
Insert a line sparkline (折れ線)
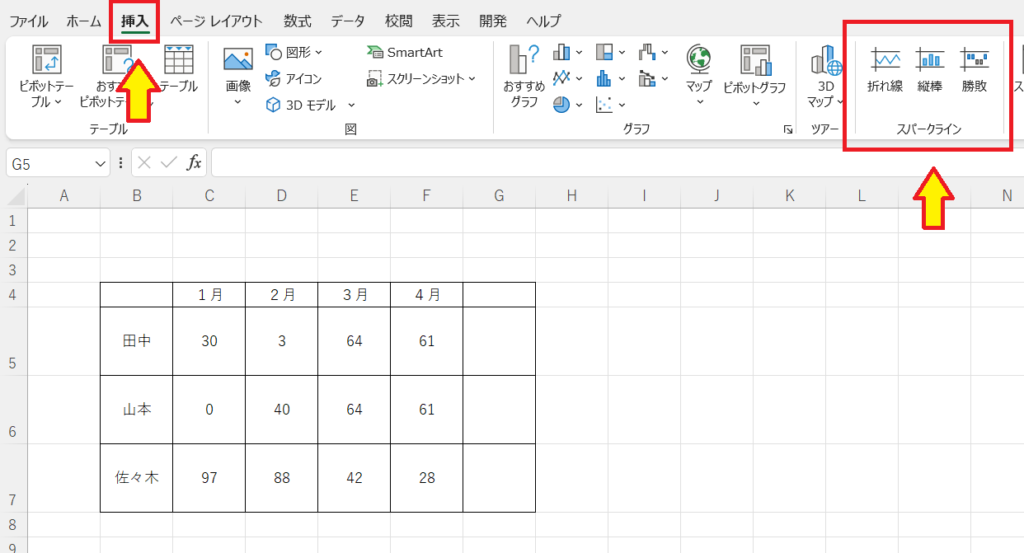coord(884,70)
